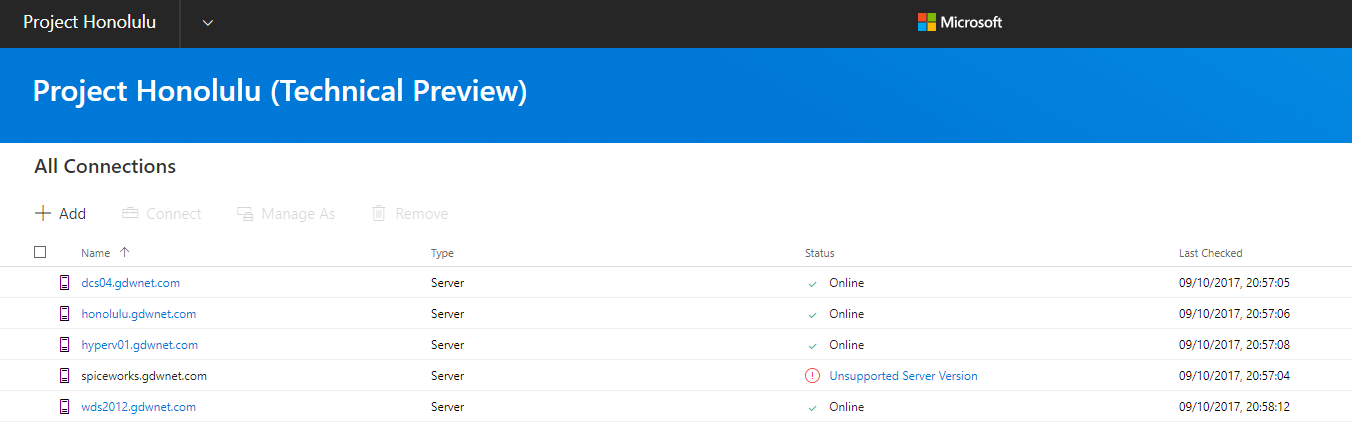Click the server icon beside honolulu.gdwnet.com
Image resolution: width=1352 pixels, height=434 pixels.
tap(65, 314)
